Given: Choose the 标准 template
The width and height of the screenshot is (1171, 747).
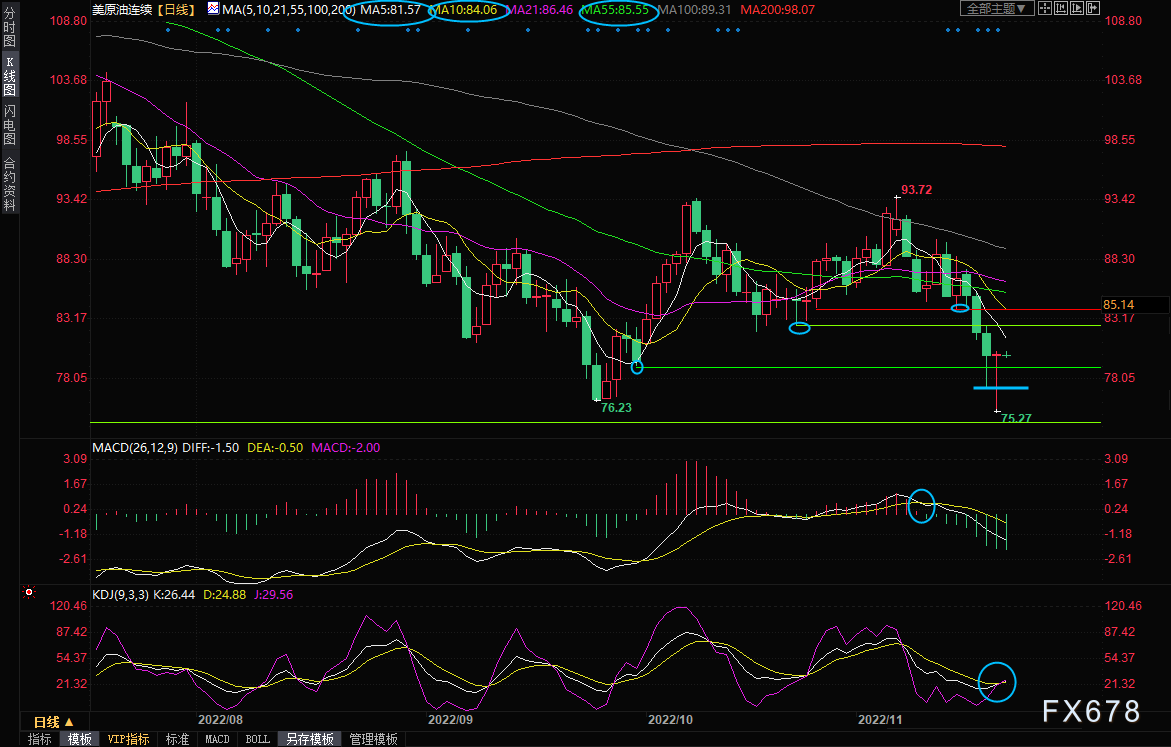Looking at the screenshot, I should tap(177, 739).
